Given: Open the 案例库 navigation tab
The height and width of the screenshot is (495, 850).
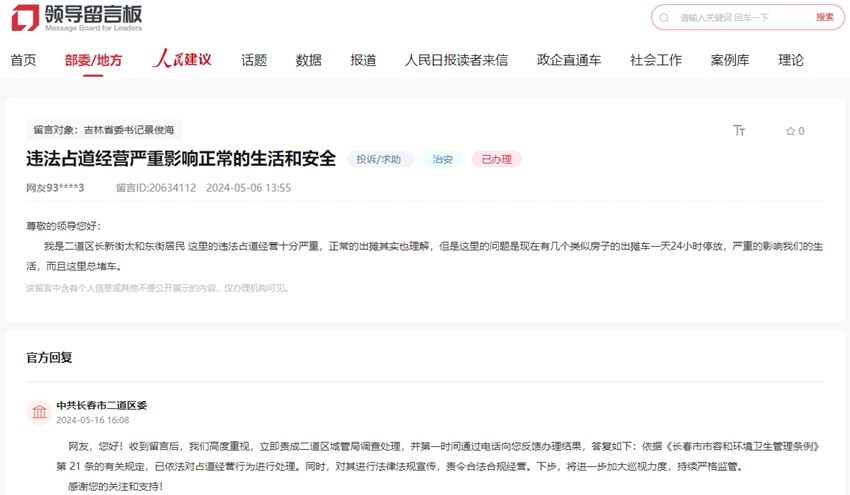Looking at the screenshot, I should click(x=730, y=60).
